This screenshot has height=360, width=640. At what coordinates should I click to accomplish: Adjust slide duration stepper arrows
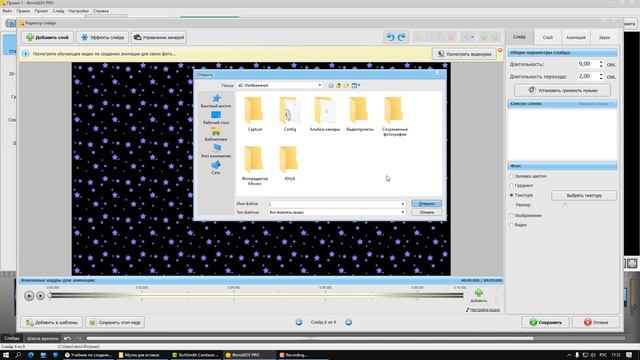click(601, 64)
